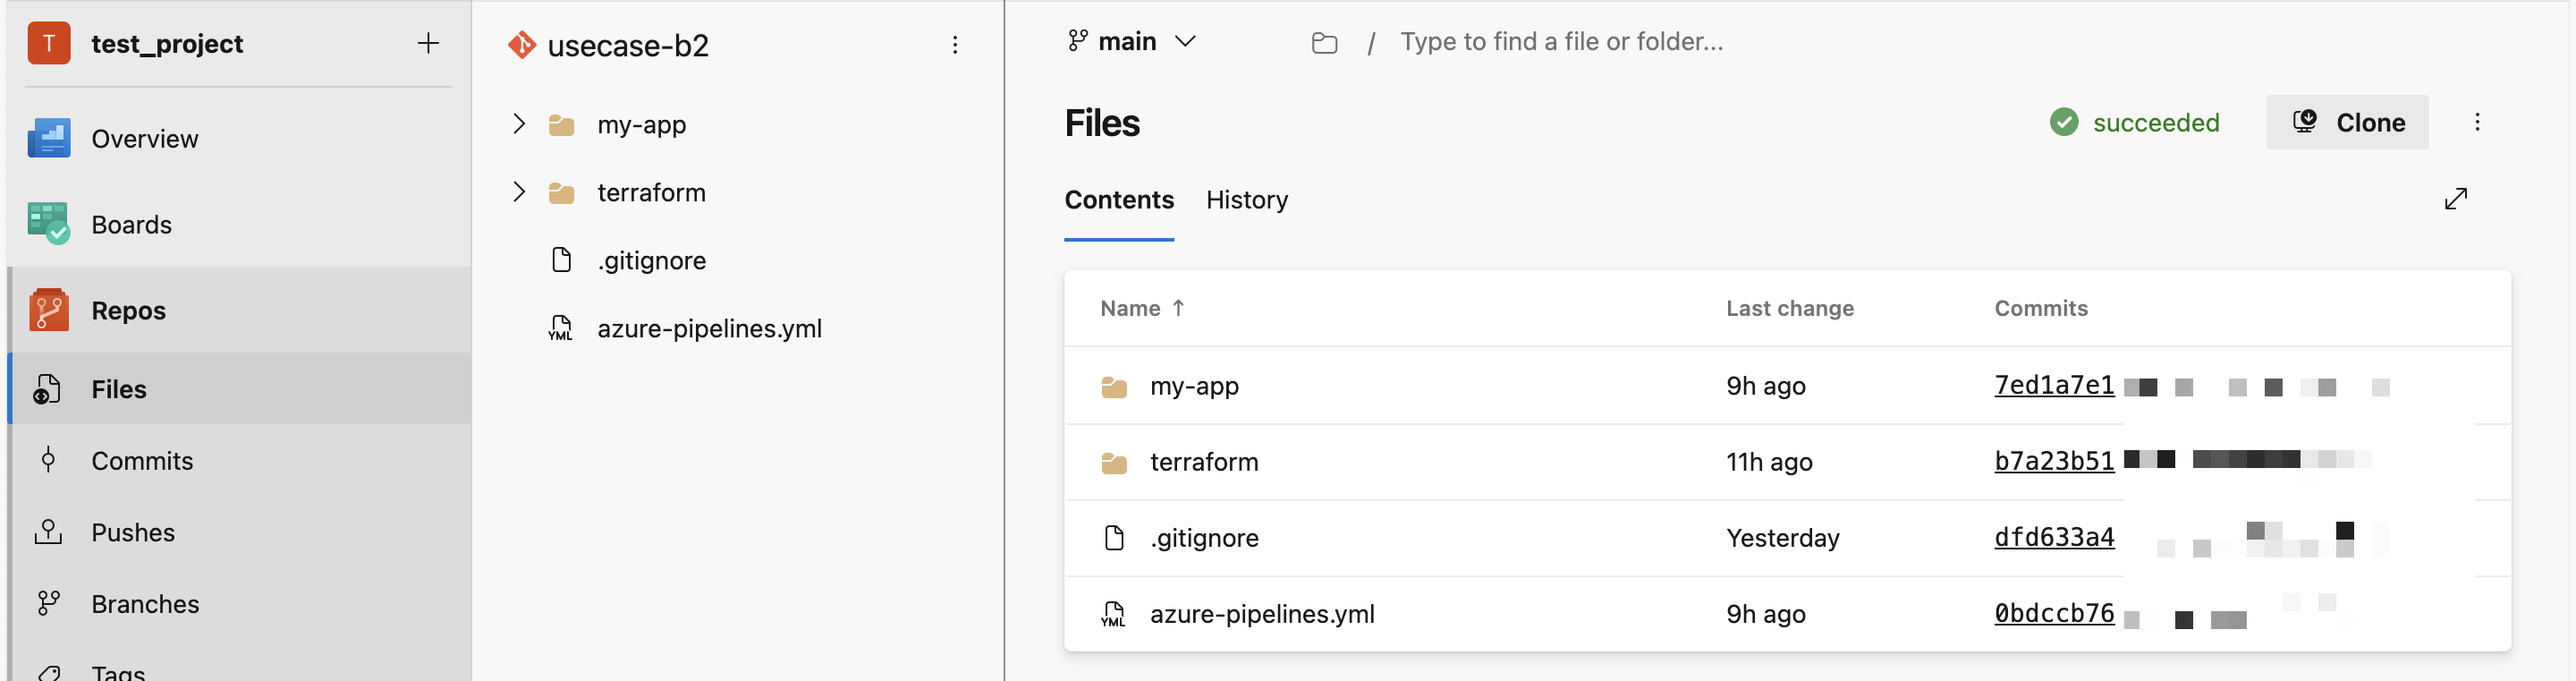Open commit 7ed1a7e1 link

click(x=2053, y=385)
